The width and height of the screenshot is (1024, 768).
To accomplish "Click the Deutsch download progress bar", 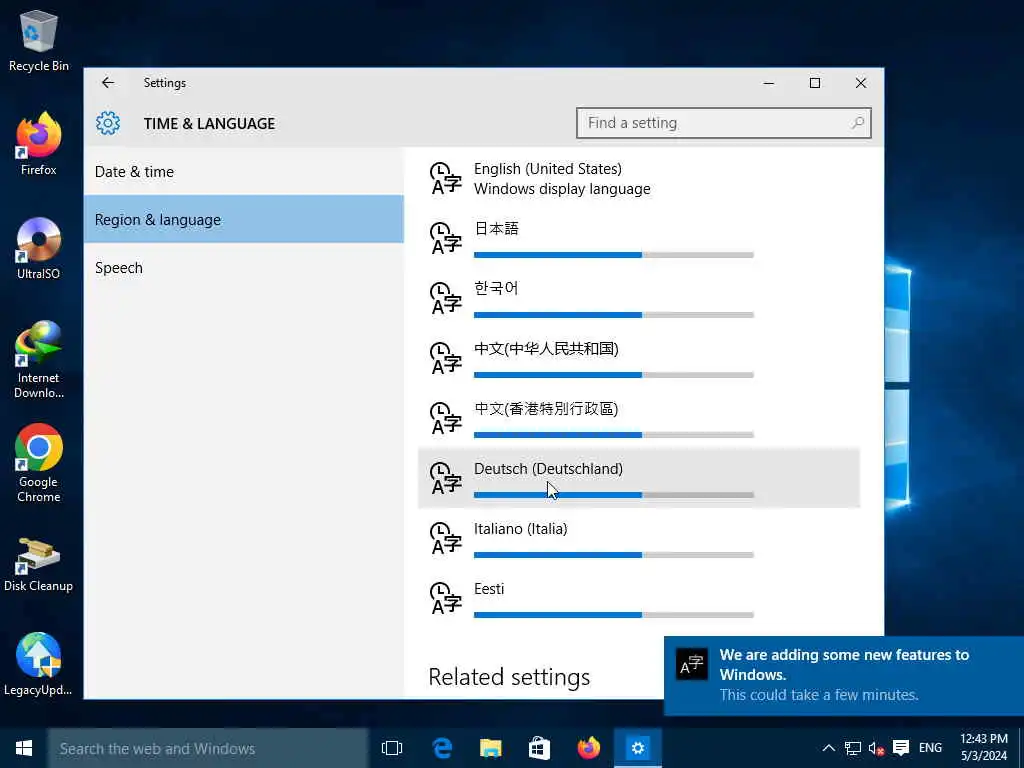I will (614, 495).
